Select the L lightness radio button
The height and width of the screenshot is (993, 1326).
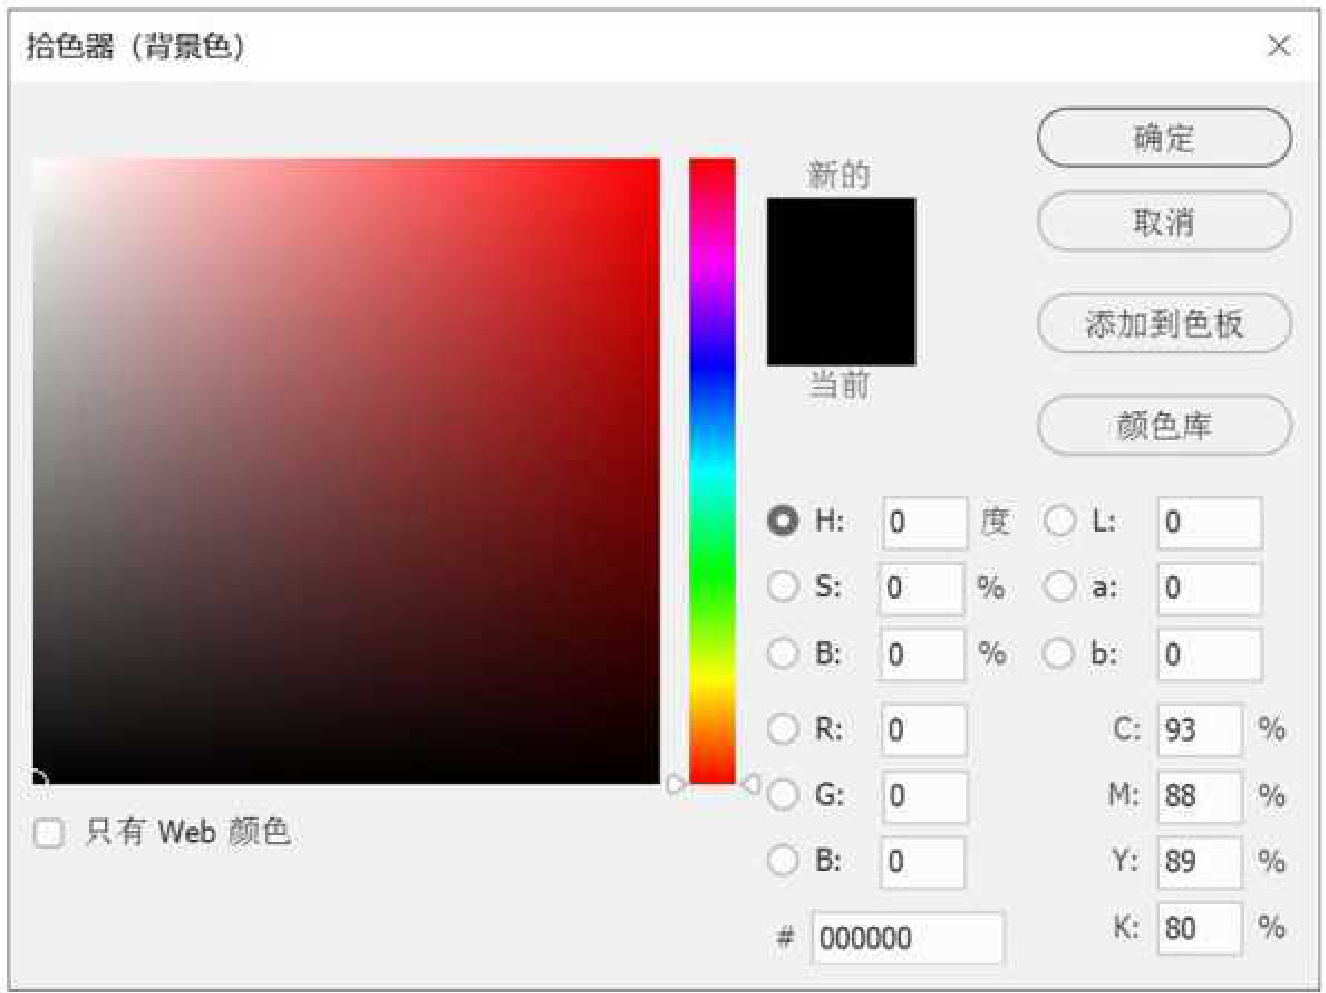(x=1059, y=521)
